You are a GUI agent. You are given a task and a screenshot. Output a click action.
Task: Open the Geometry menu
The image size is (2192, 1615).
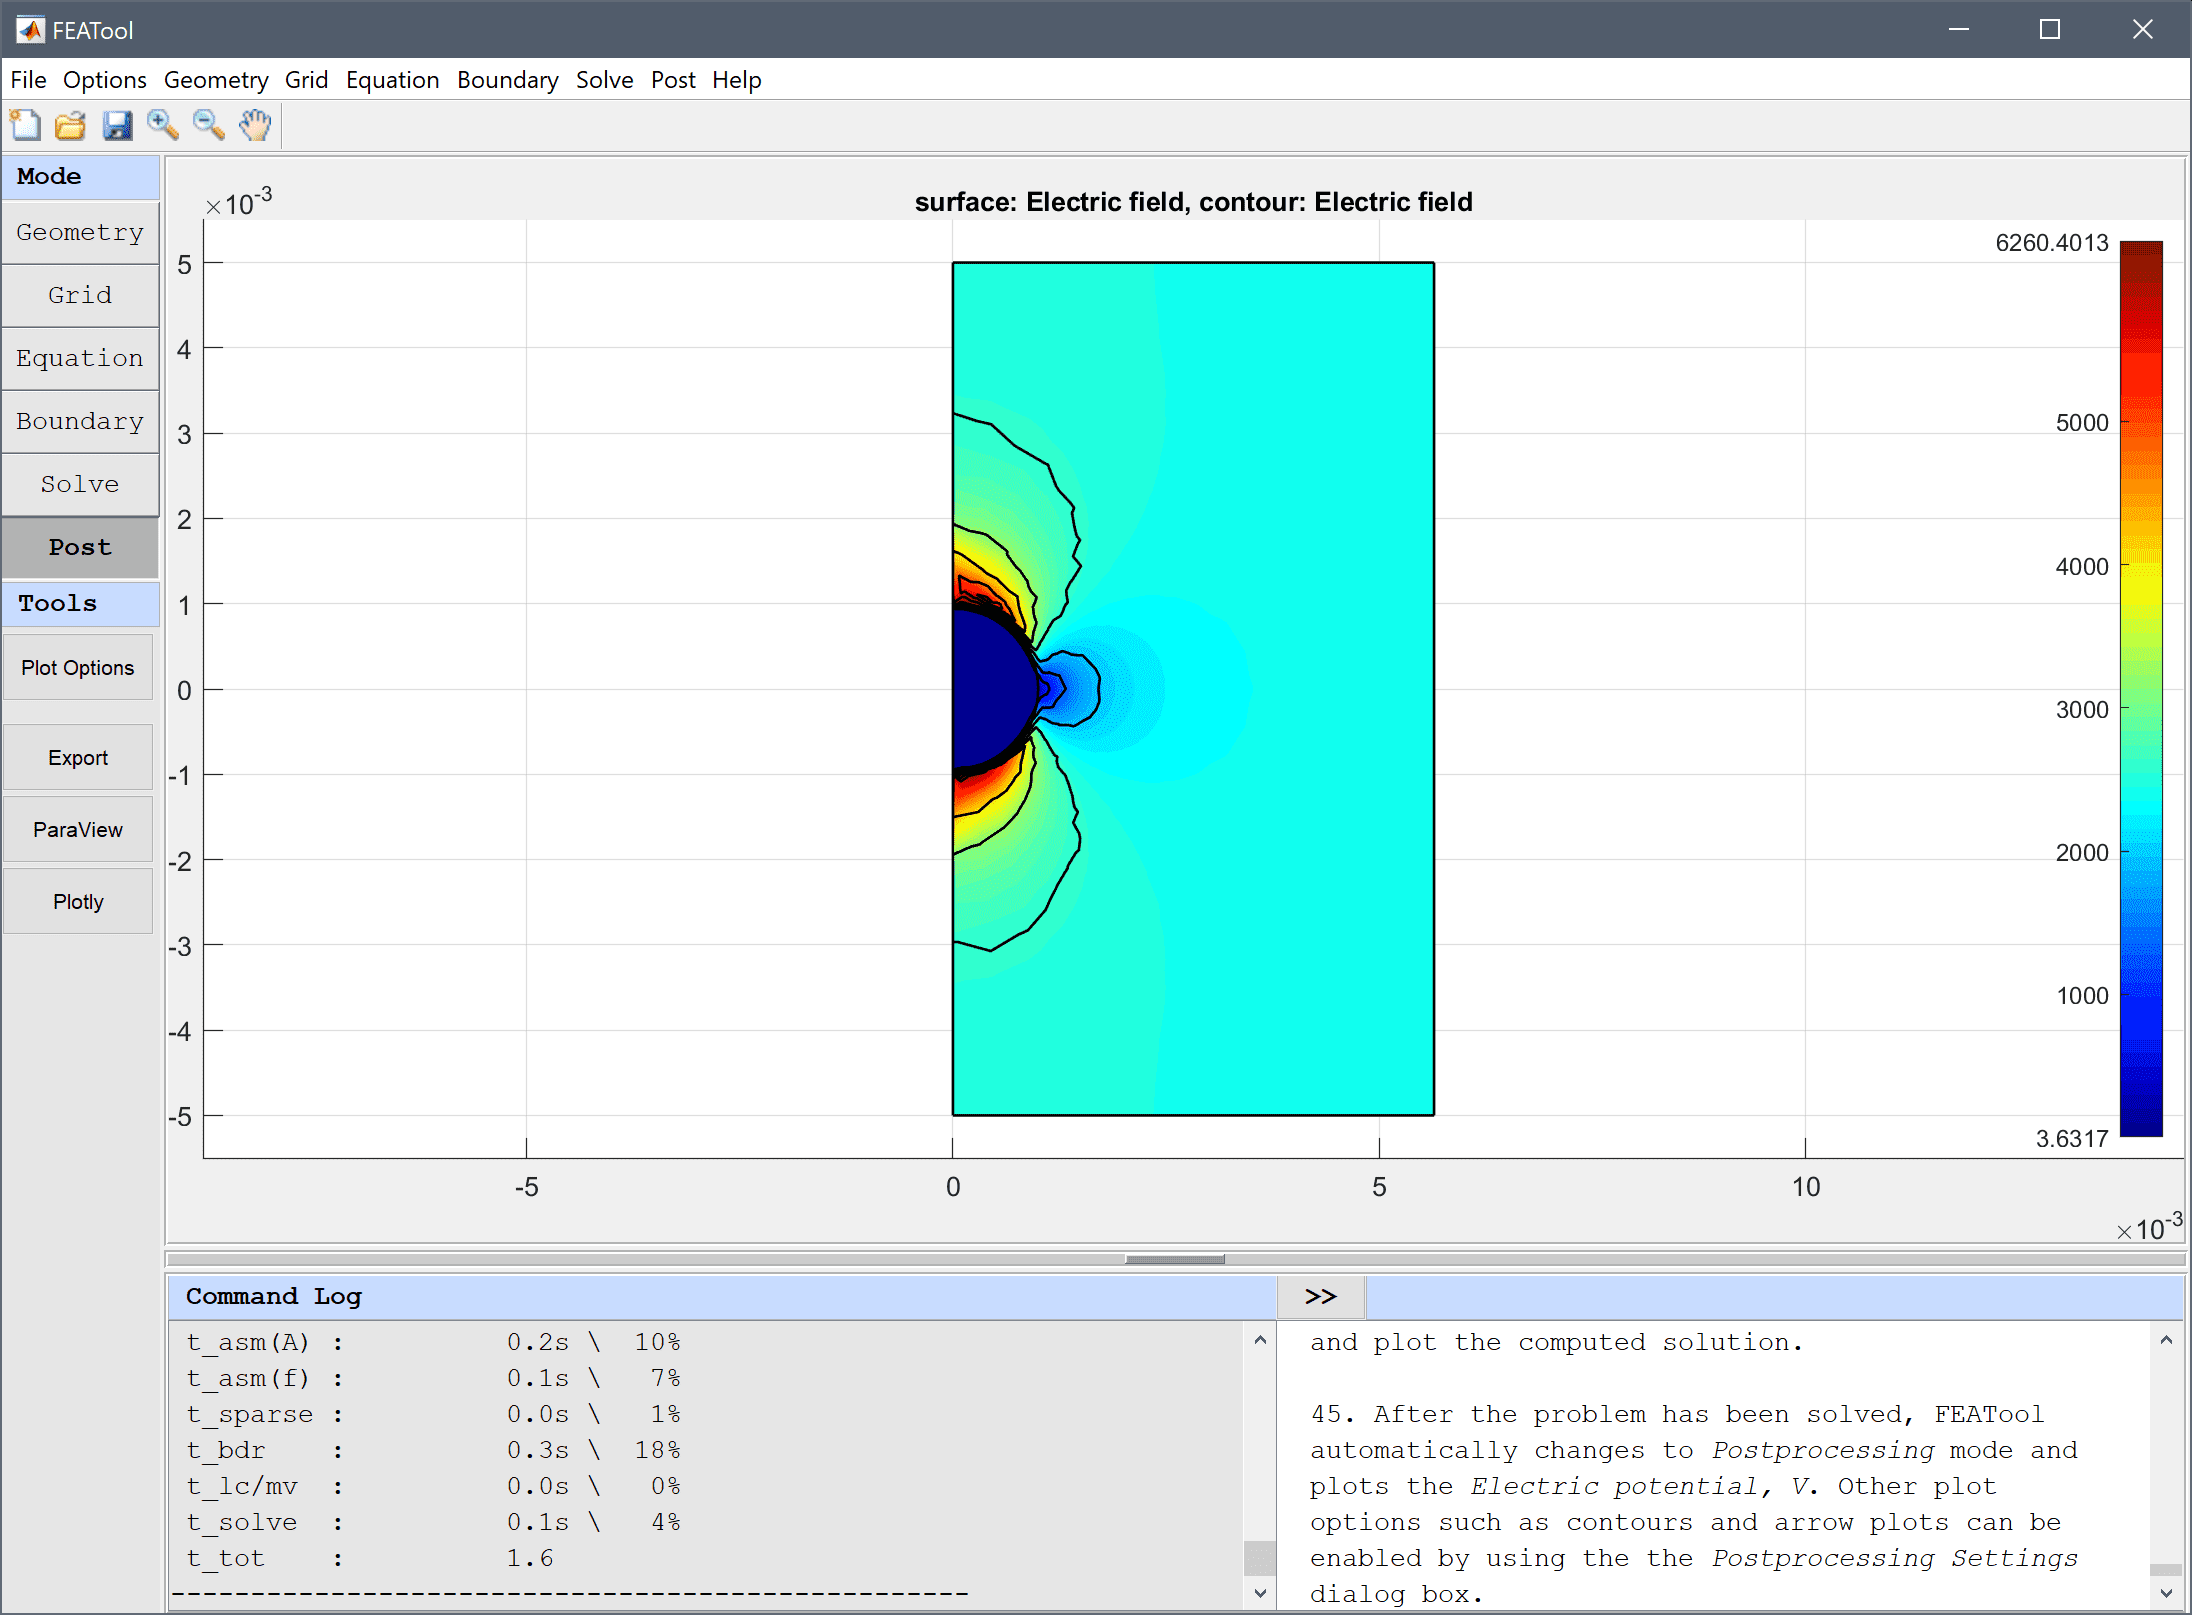coord(216,80)
